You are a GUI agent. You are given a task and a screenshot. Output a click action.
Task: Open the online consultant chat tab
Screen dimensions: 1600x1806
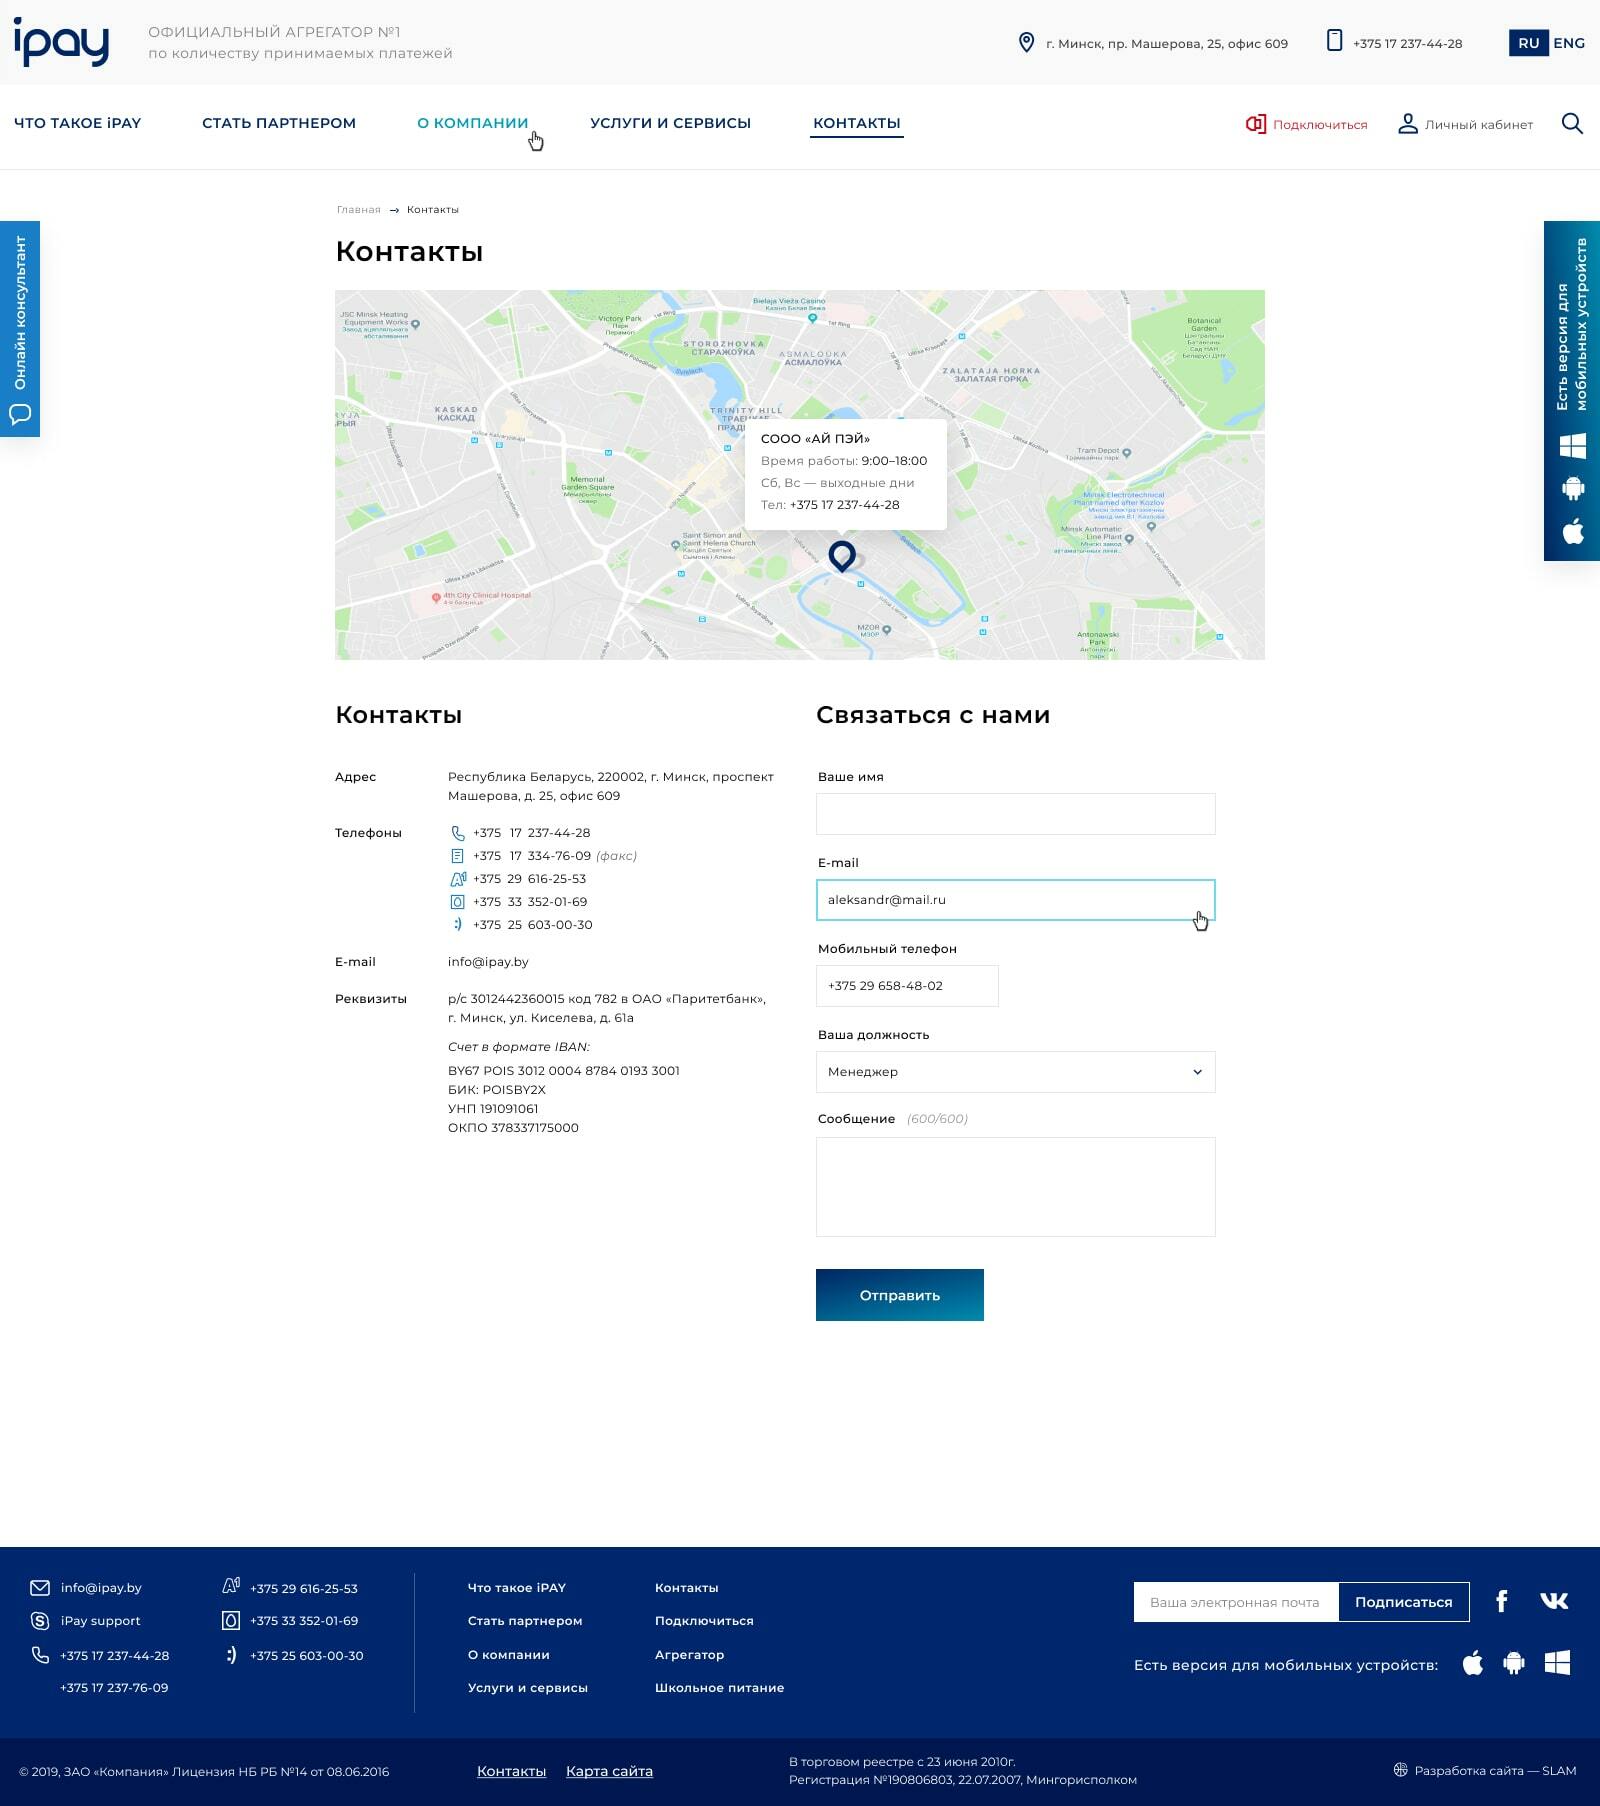(x=20, y=328)
